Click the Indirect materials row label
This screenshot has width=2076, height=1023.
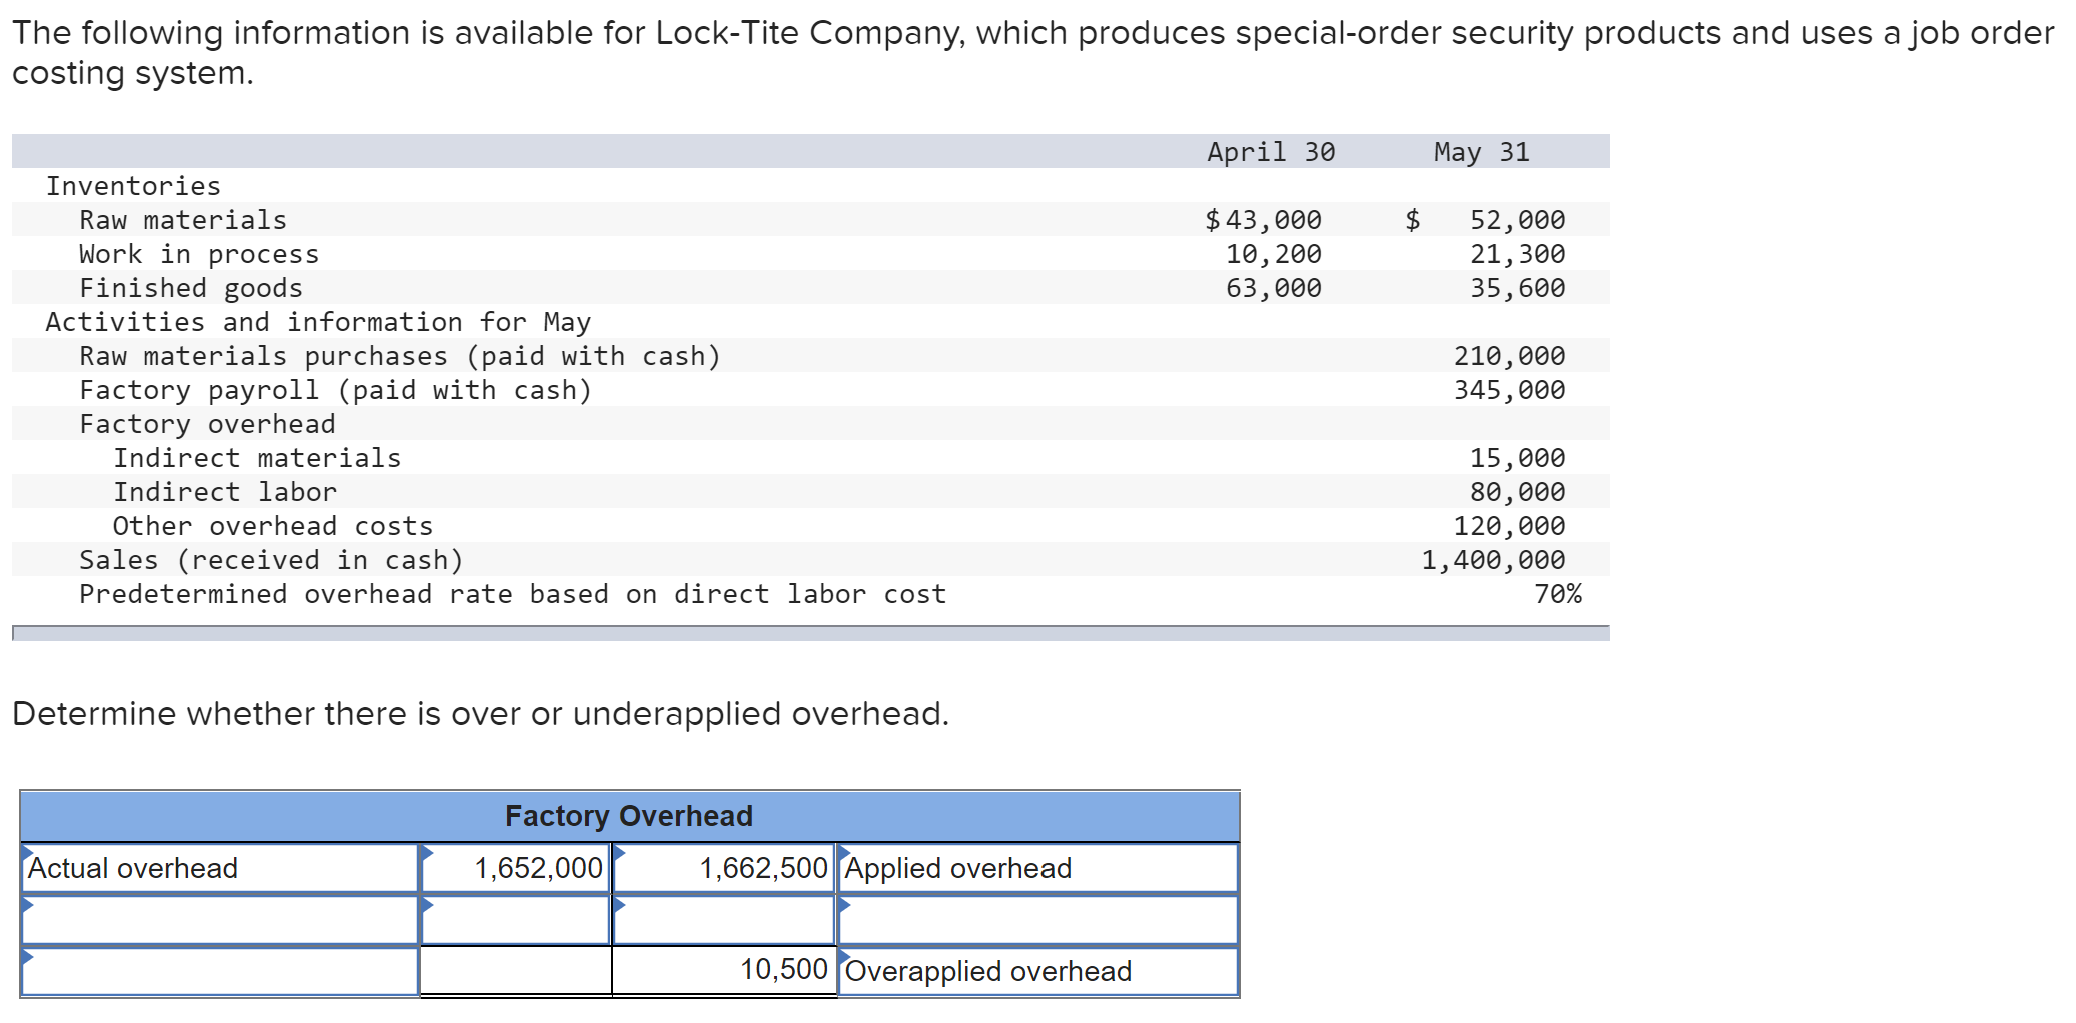click(x=257, y=458)
